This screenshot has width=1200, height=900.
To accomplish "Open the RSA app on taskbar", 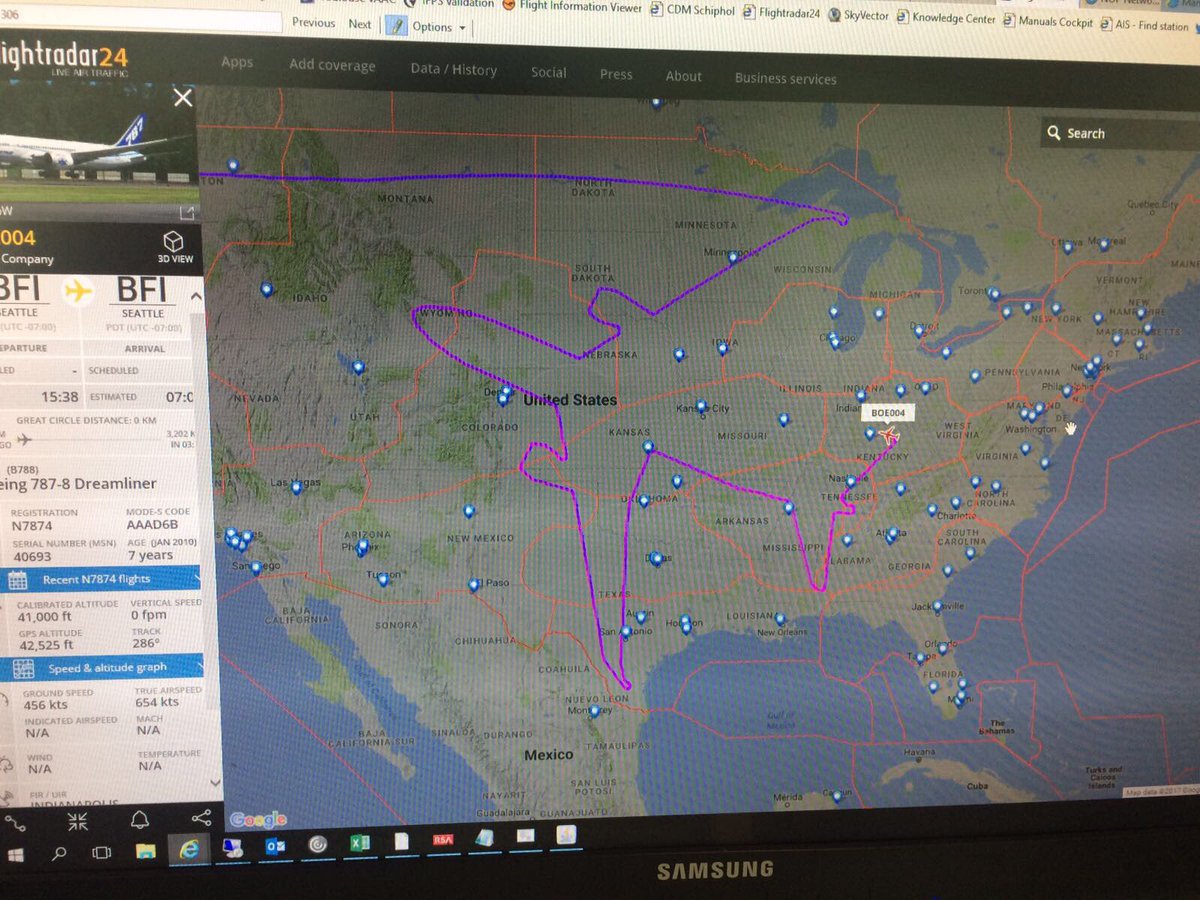I will tap(443, 841).
